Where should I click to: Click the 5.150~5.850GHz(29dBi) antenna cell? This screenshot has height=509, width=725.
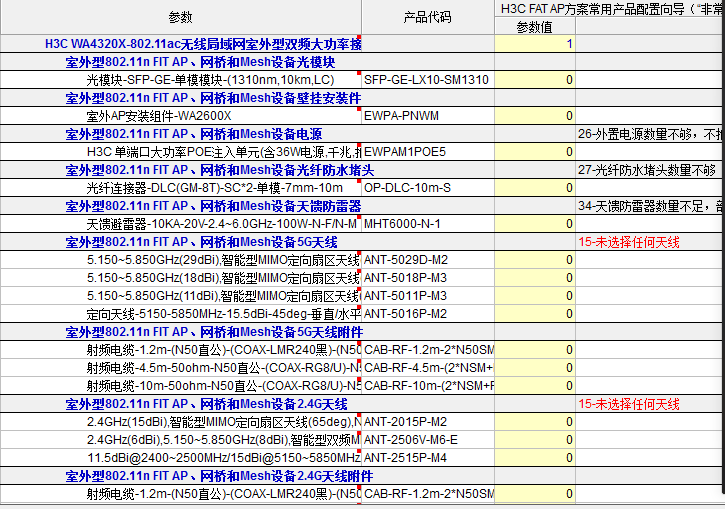(223, 260)
